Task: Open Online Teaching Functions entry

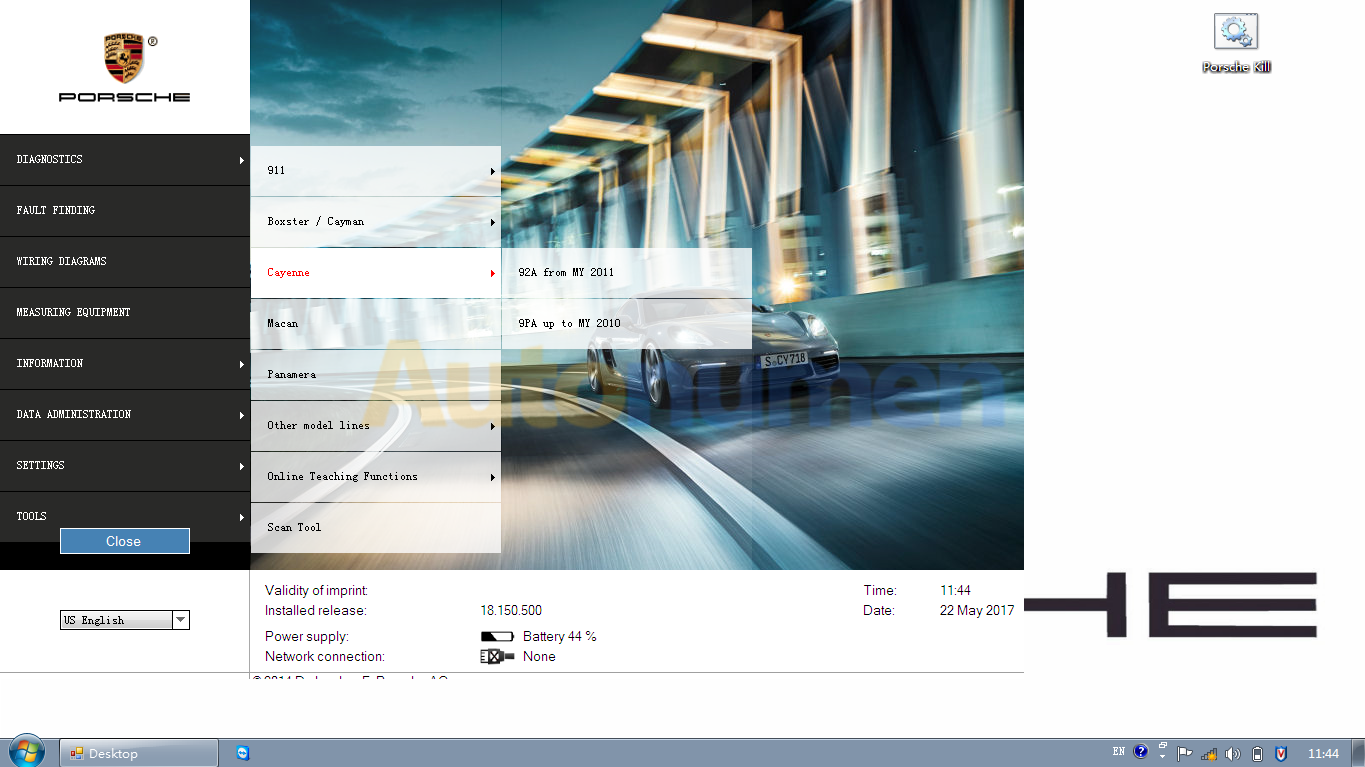Action: tap(376, 477)
